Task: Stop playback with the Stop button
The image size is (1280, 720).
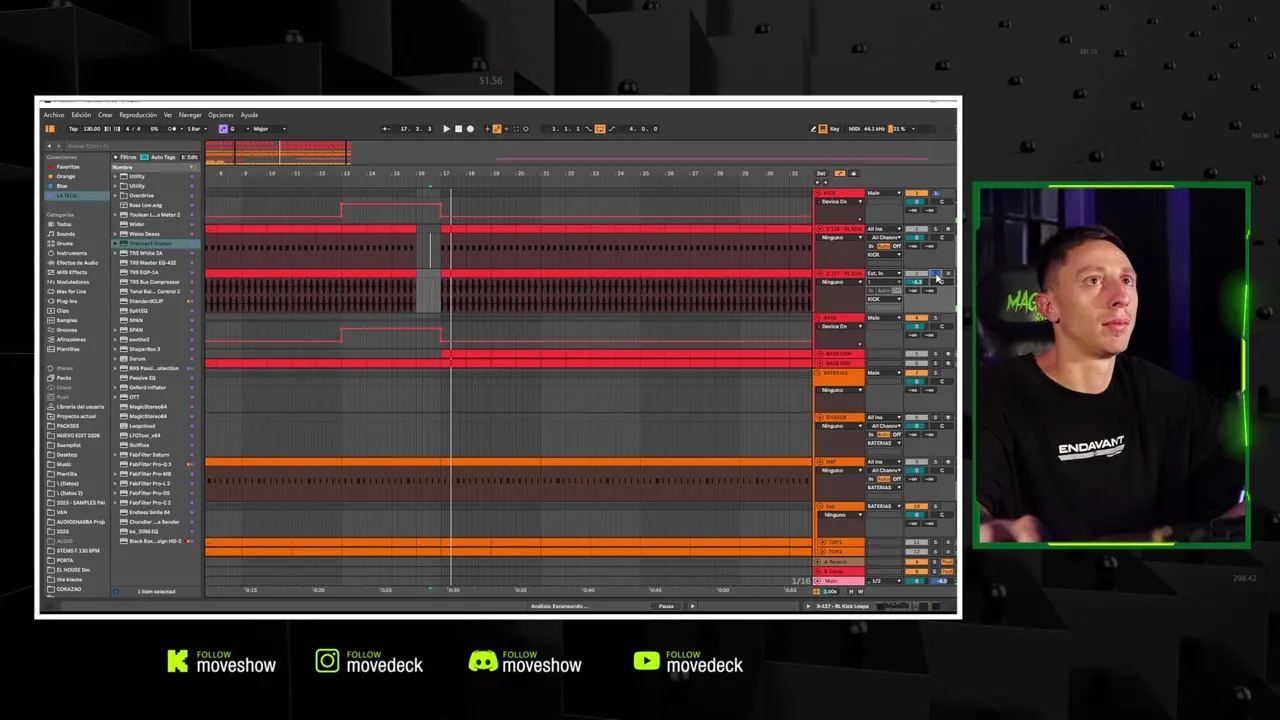Action: click(458, 129)
